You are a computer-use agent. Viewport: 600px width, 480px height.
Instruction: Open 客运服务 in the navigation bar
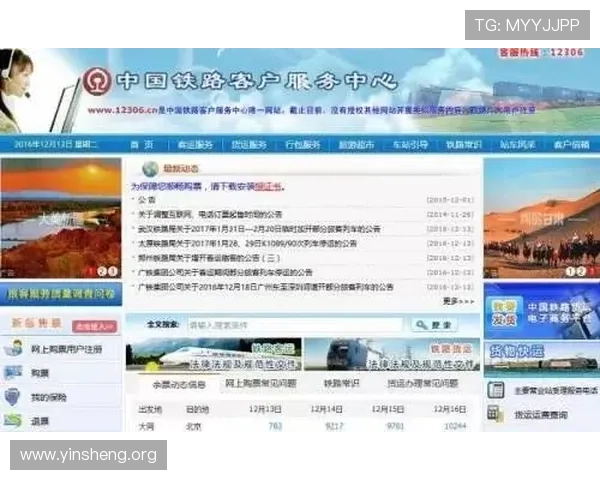coord(195,145)
